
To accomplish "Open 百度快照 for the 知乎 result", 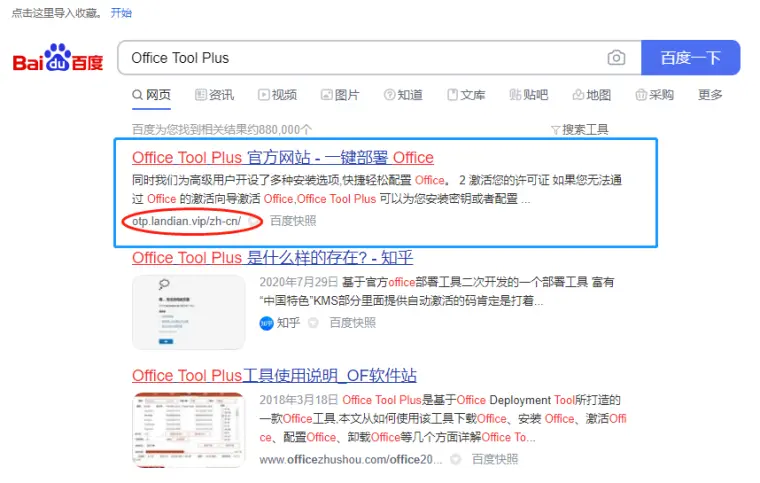I will click(353, 323).
